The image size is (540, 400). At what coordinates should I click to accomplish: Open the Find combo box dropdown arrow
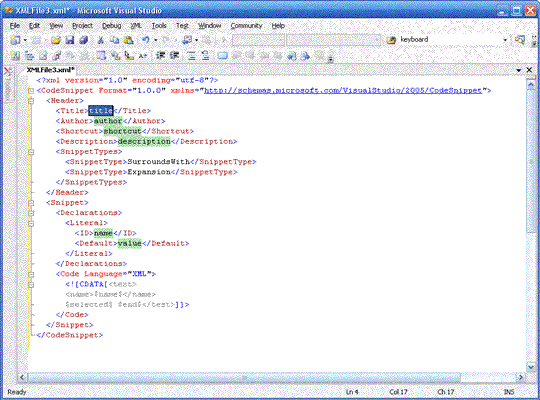[x=505, y=40]
